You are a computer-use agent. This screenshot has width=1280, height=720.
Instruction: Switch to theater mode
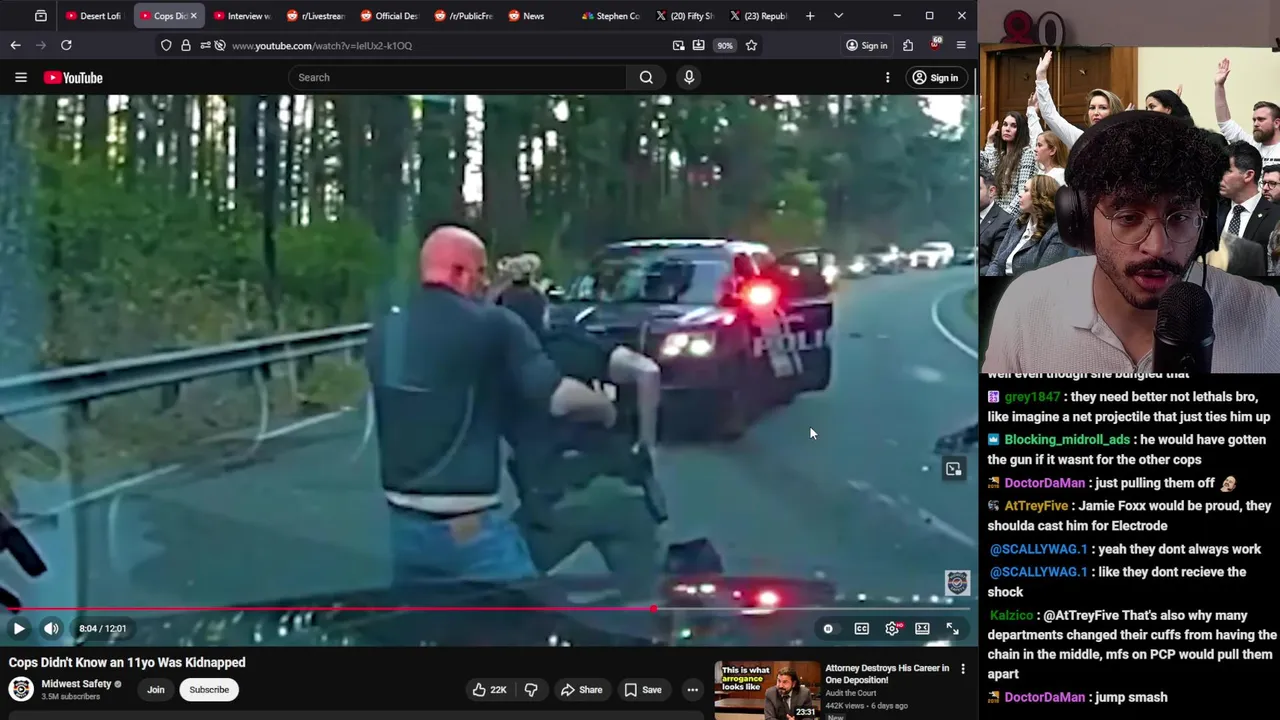pos(922,628)
